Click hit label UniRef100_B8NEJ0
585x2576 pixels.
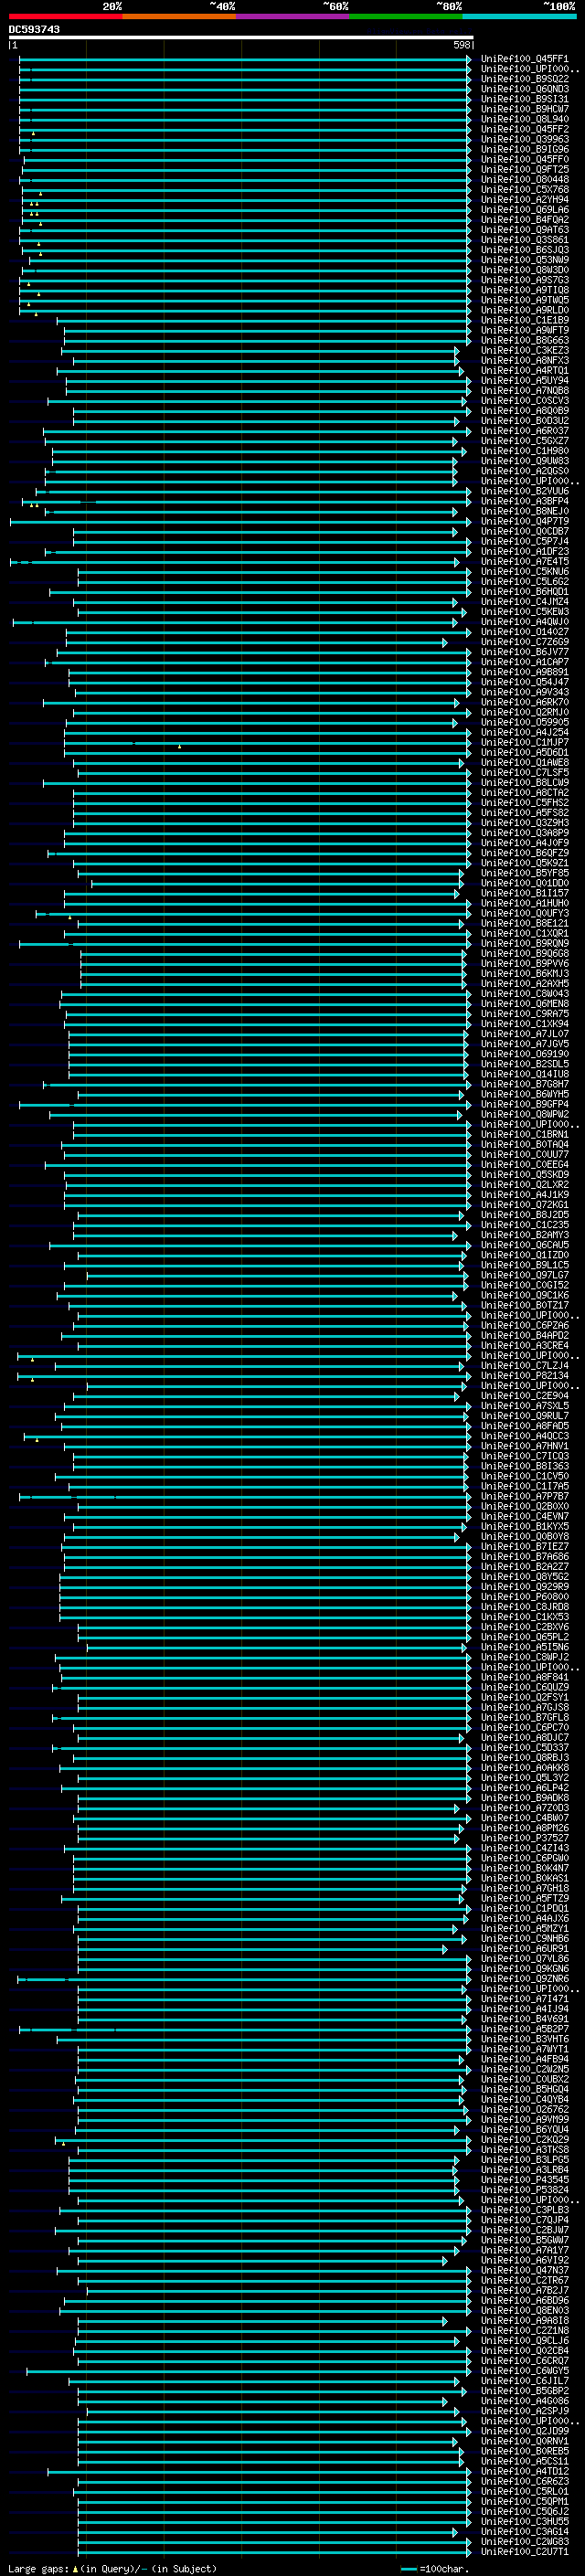coord(524,511)
